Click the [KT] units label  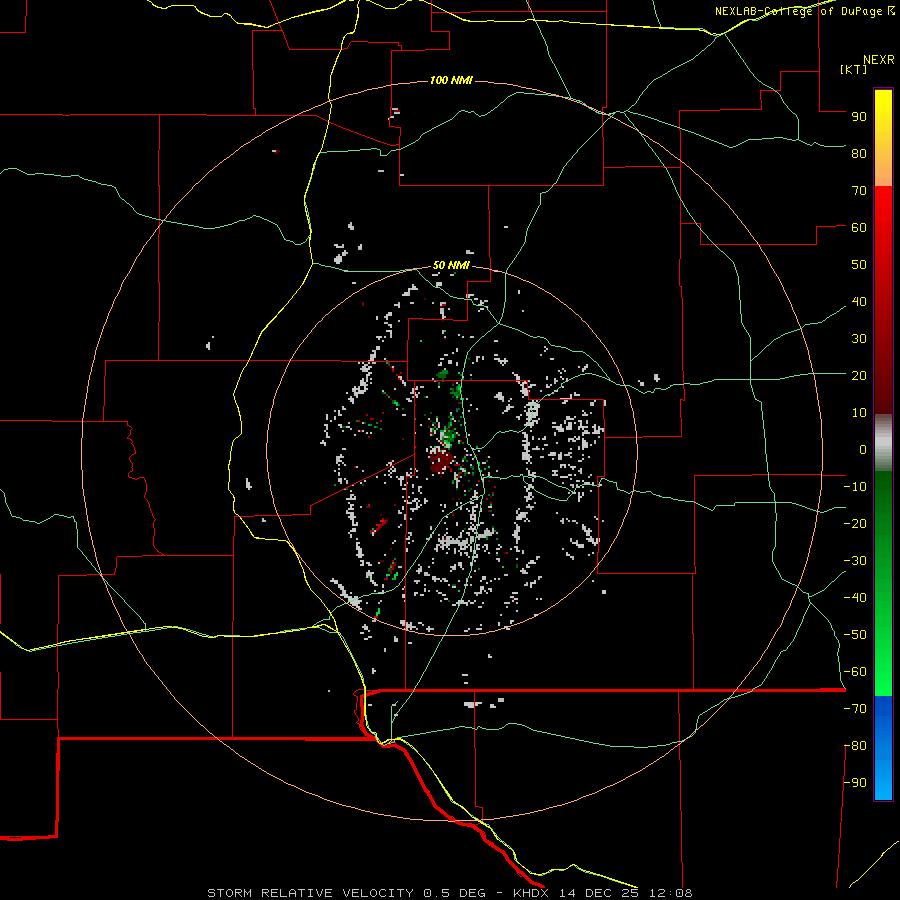(854, 69)
